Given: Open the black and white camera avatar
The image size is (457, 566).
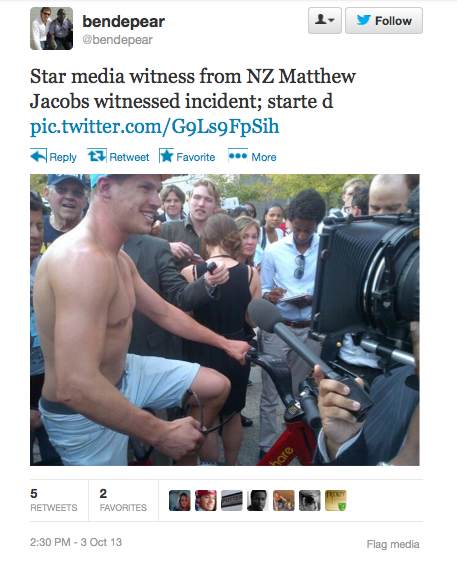Looking at the screenshot, I should click(309, 500).
